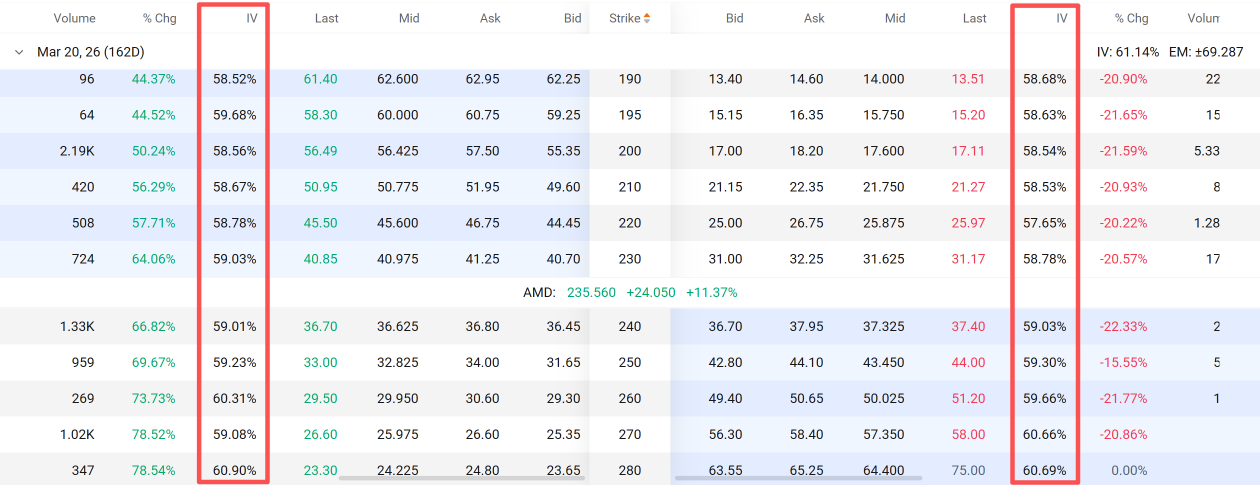Click the puts-side Mid column header
This screenshot has width=1260, height=485.
[895, 18]
